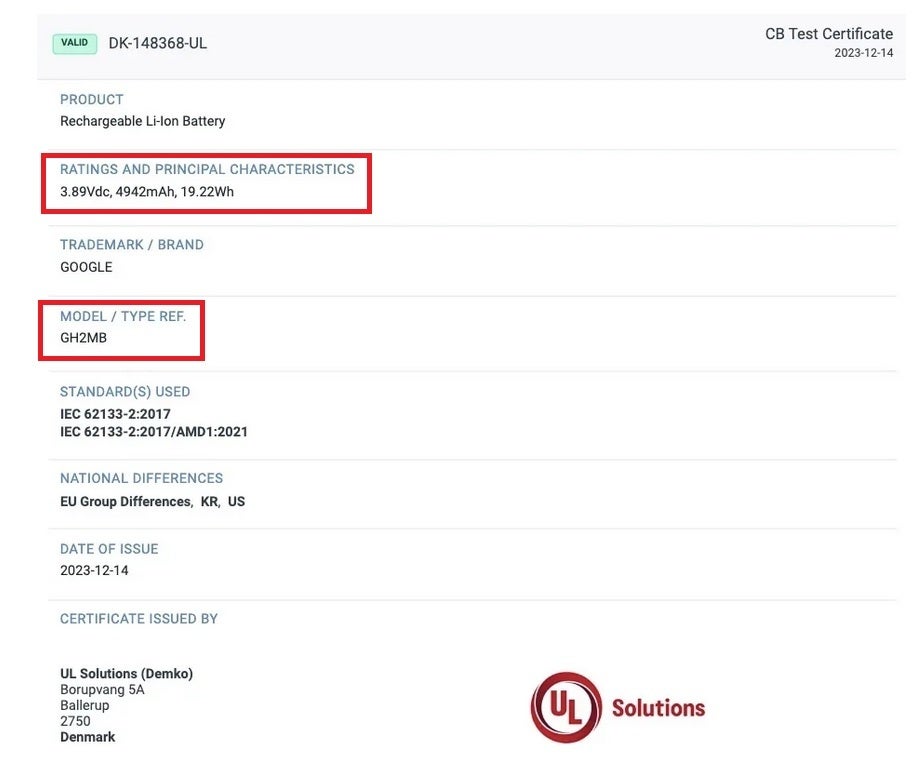The height and width of the screenshot is (763, 924).
Task: Click CERTIFICATE ISSUED BY label
Action: 139,619
